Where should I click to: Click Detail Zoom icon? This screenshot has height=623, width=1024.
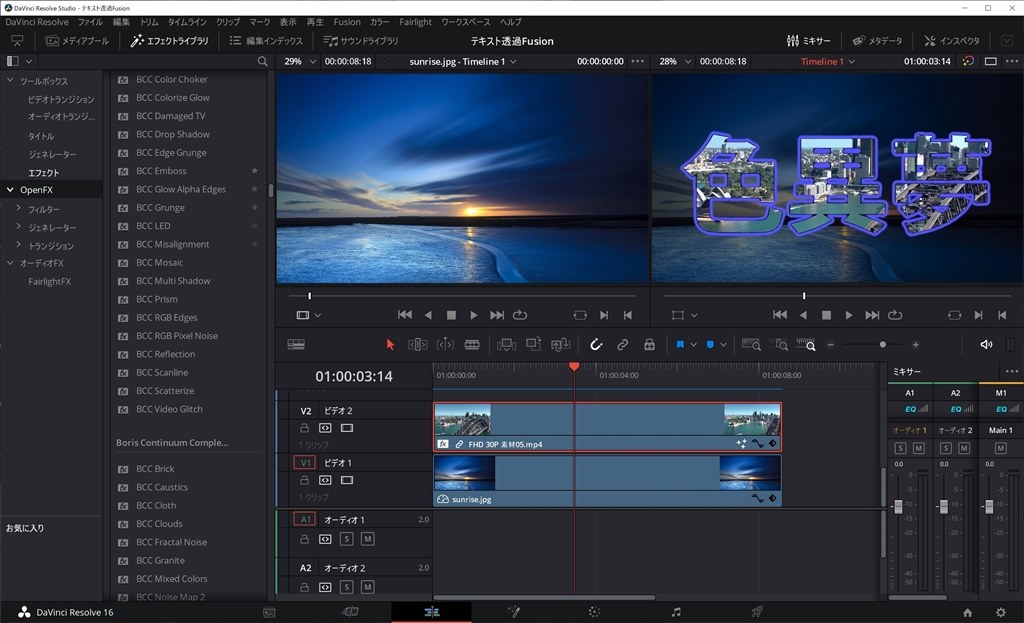tap(779, 344)
